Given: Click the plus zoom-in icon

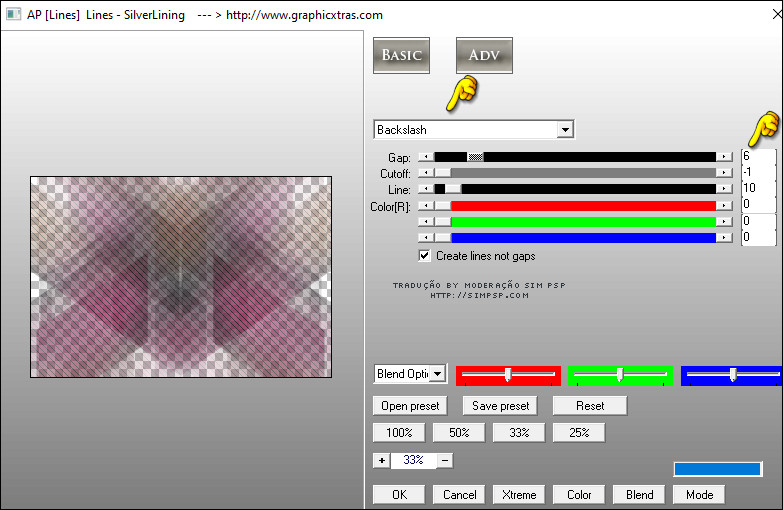Looking at the screenshot, I should tap(381, 460).
